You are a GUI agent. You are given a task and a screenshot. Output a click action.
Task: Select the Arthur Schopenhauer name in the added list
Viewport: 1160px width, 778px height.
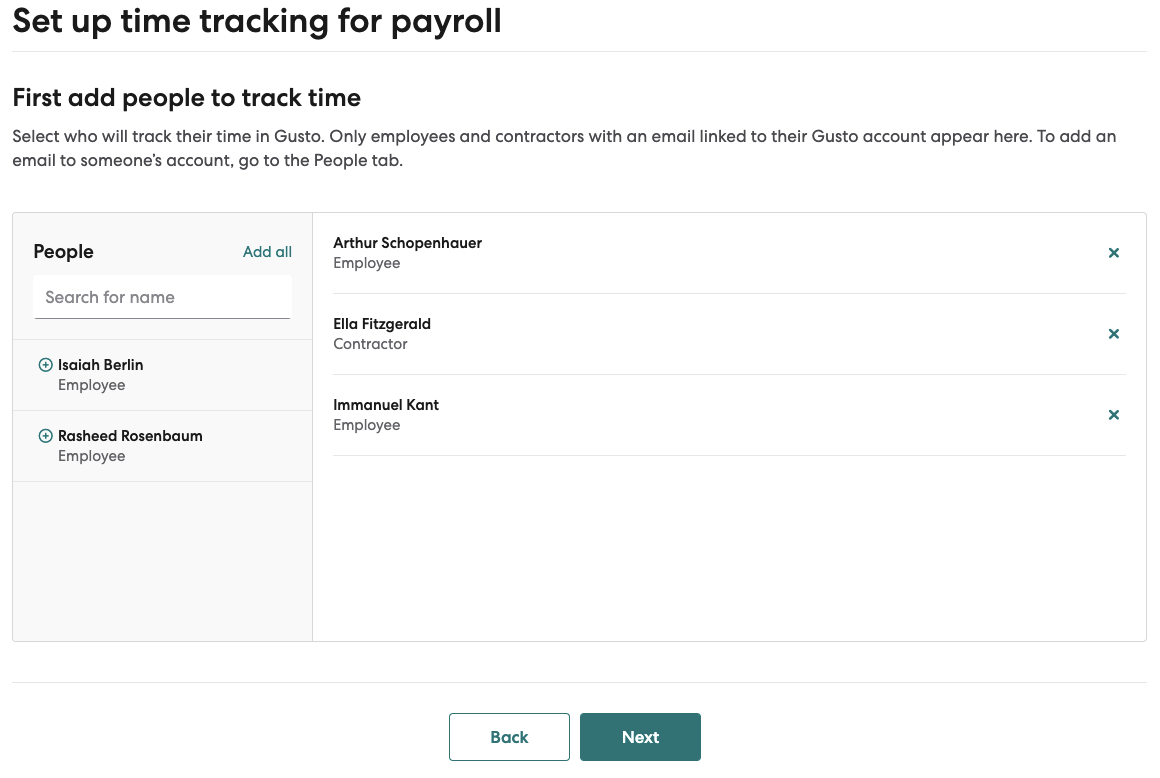(407, 243)
